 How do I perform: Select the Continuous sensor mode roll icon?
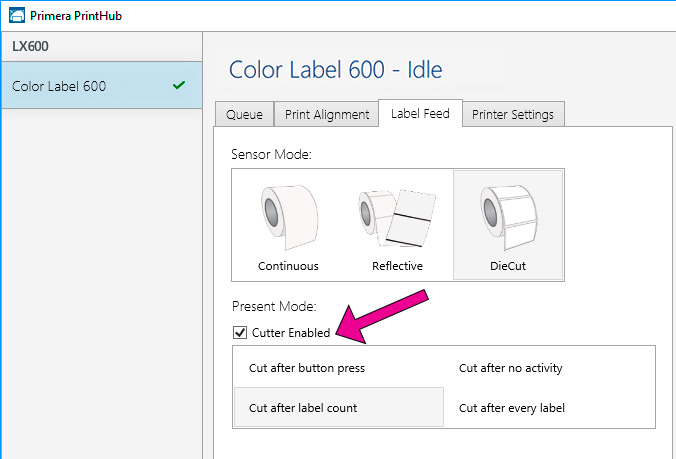288,218
